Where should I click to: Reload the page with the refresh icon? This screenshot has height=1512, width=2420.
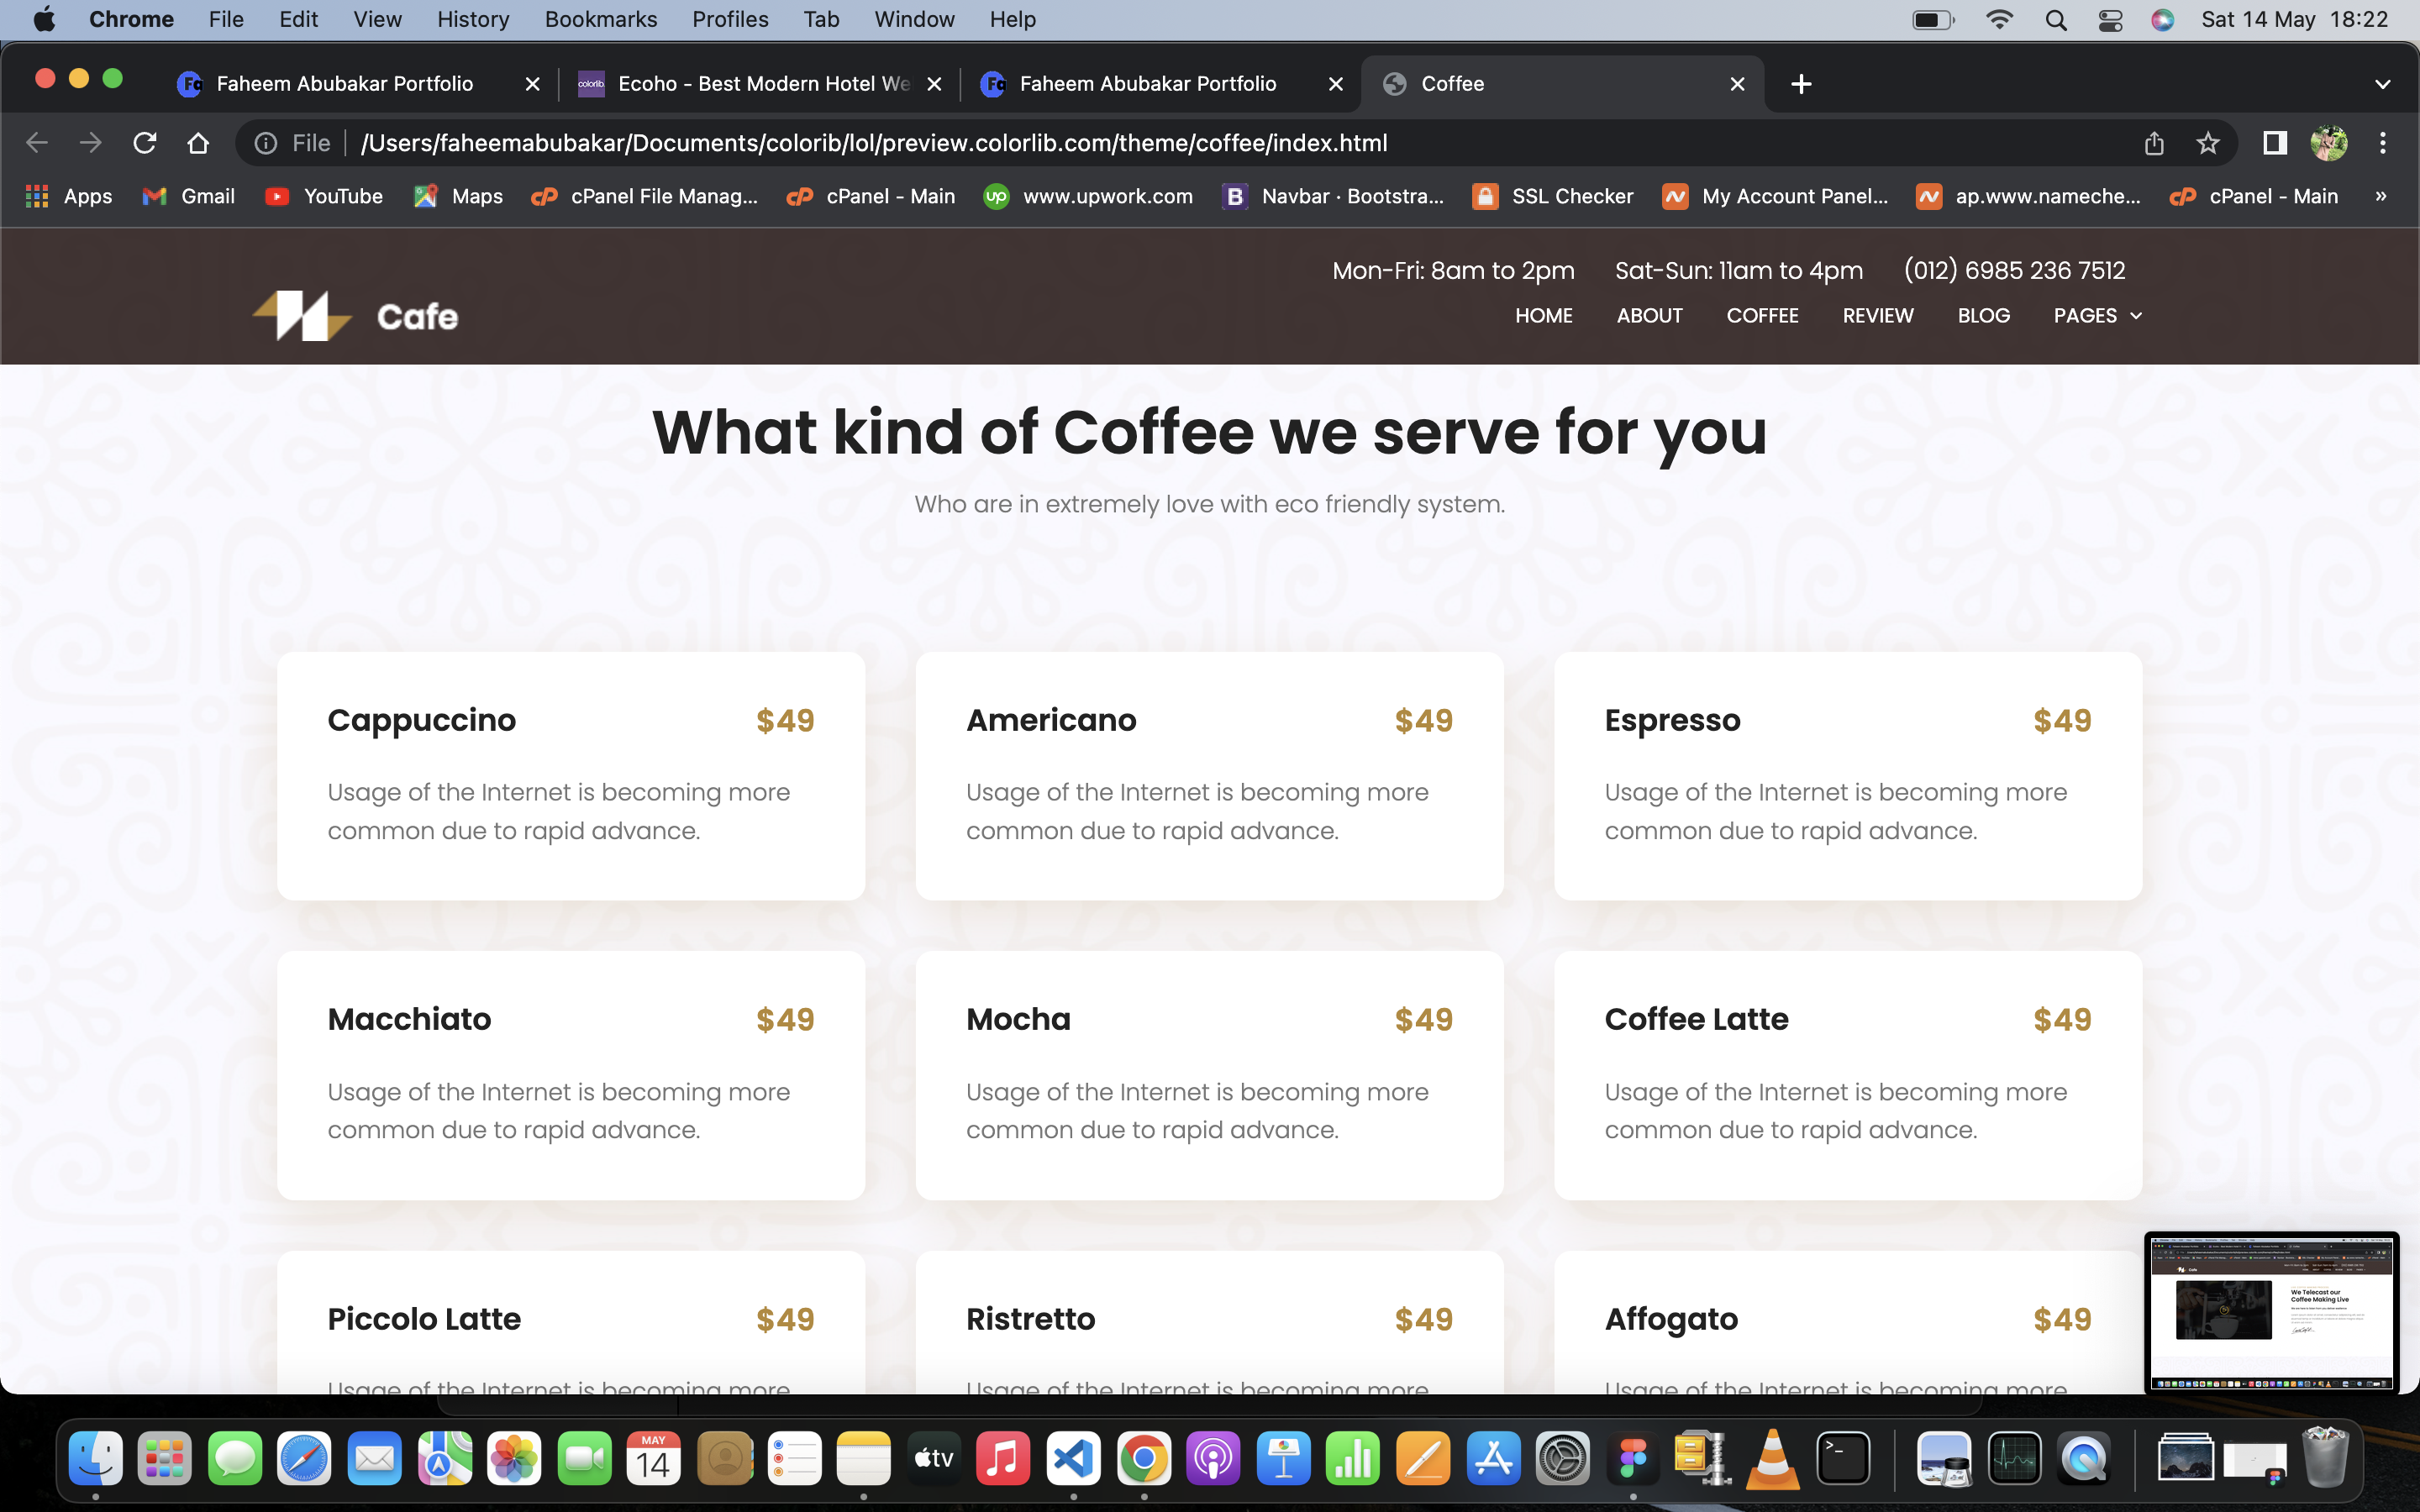pyautogui.click(x=145, y=143)
